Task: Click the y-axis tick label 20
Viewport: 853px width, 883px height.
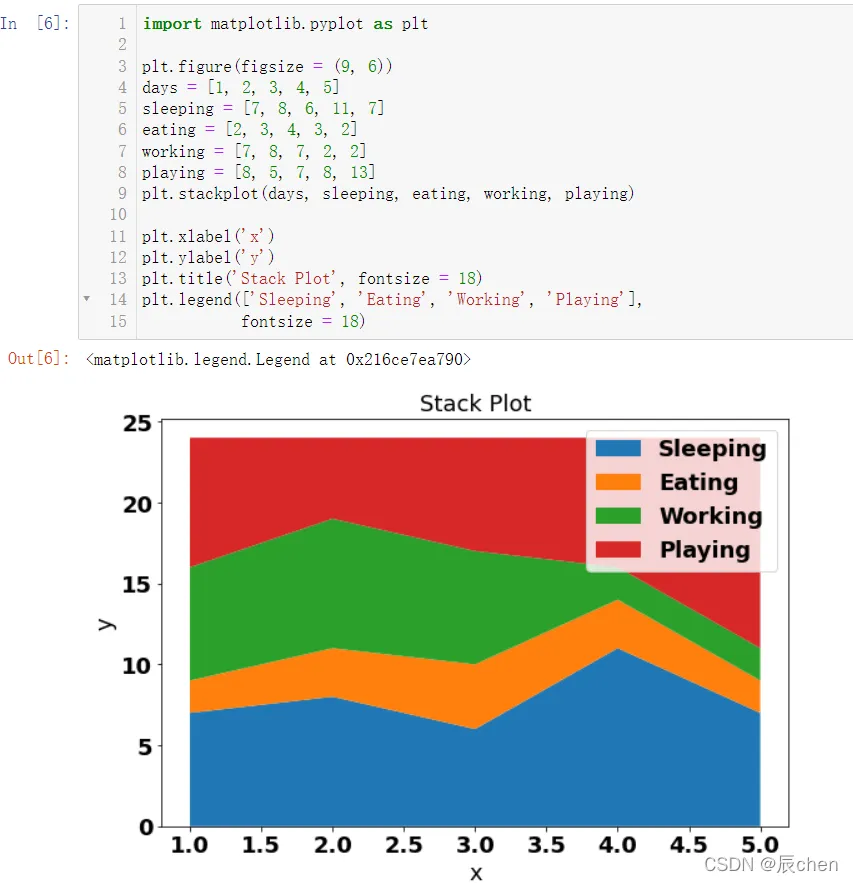Action: pos(138,505)
